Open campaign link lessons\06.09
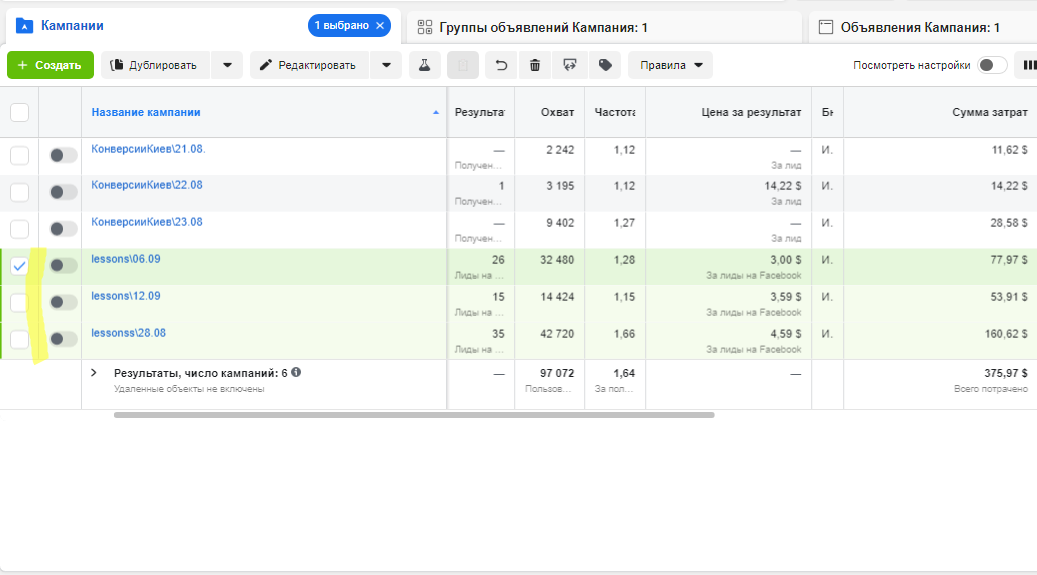 tap(126, 259)
